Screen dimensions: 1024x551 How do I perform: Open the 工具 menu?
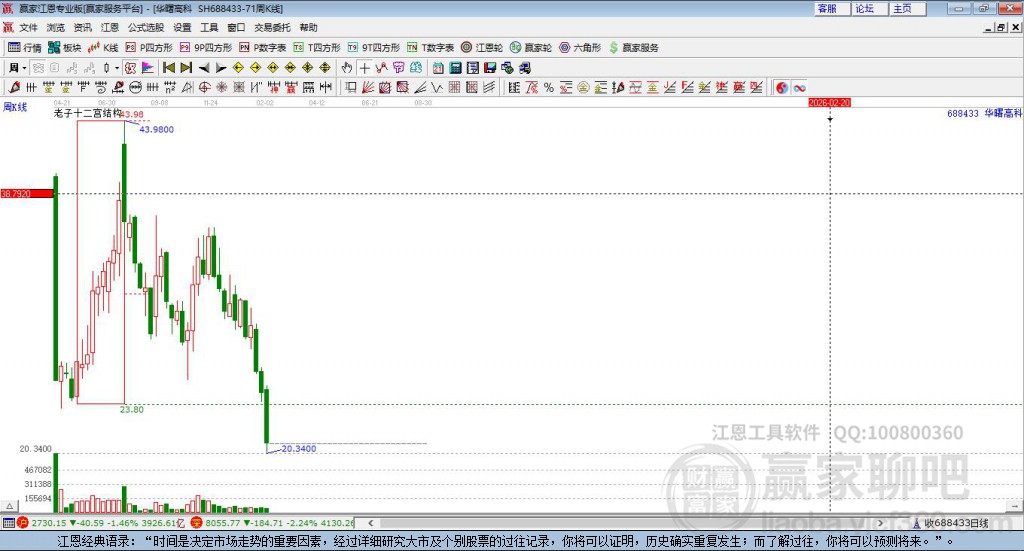(209, 27)
